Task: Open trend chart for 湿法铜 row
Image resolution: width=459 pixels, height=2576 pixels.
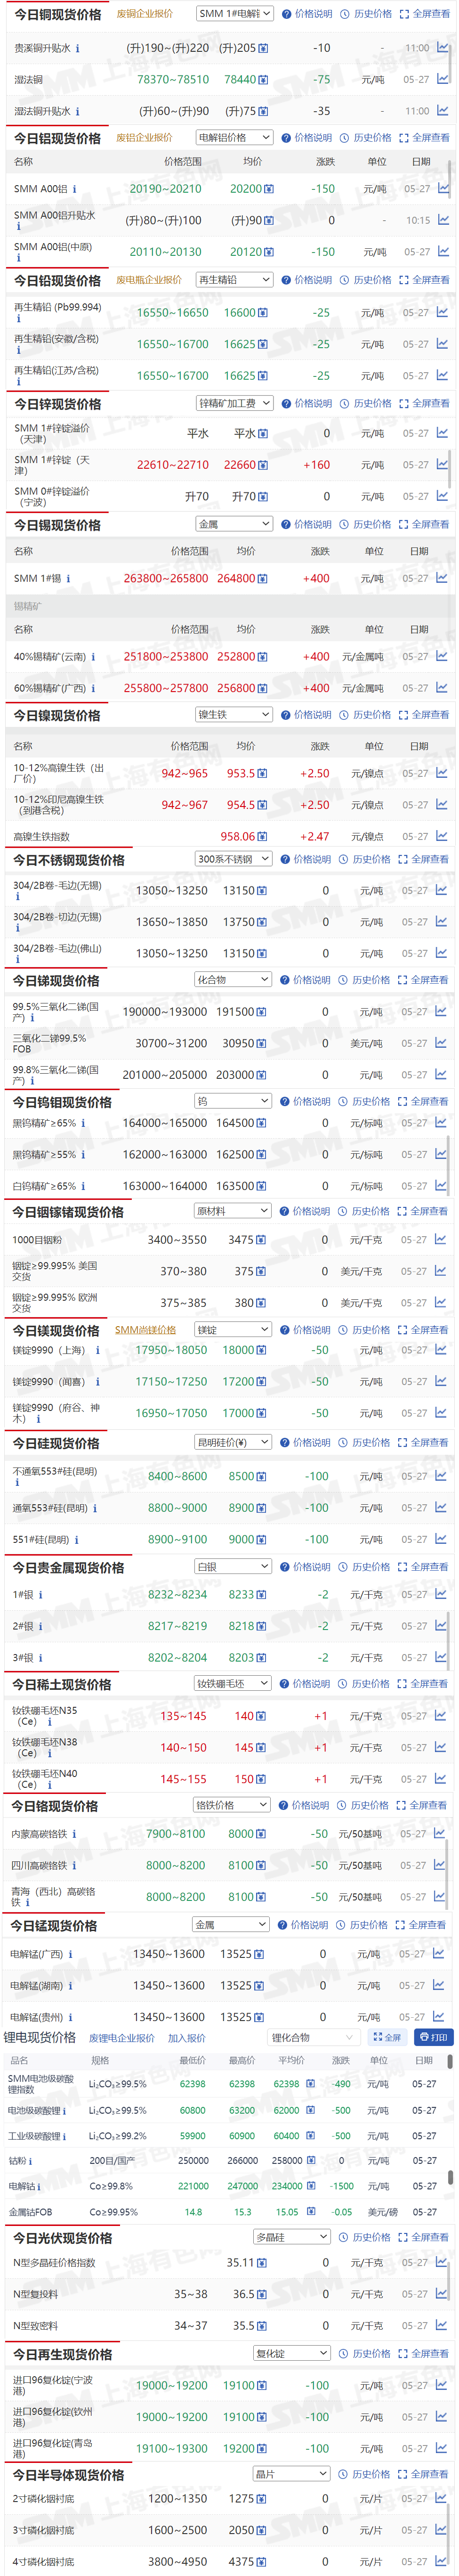Action: click(443, 79)
